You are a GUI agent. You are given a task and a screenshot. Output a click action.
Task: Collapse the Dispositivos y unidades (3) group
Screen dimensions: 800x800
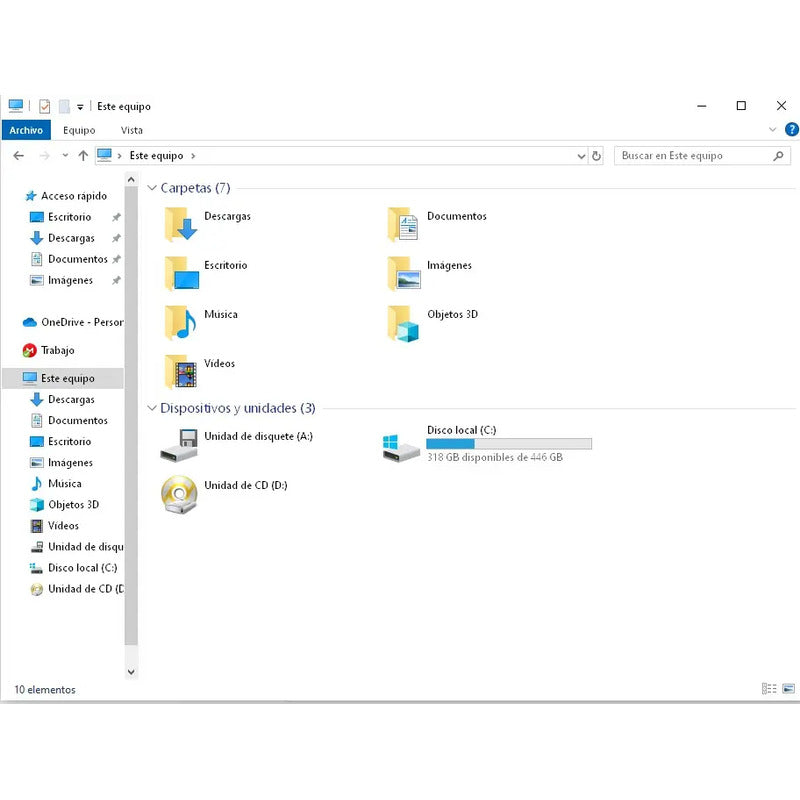coord(152,408)
